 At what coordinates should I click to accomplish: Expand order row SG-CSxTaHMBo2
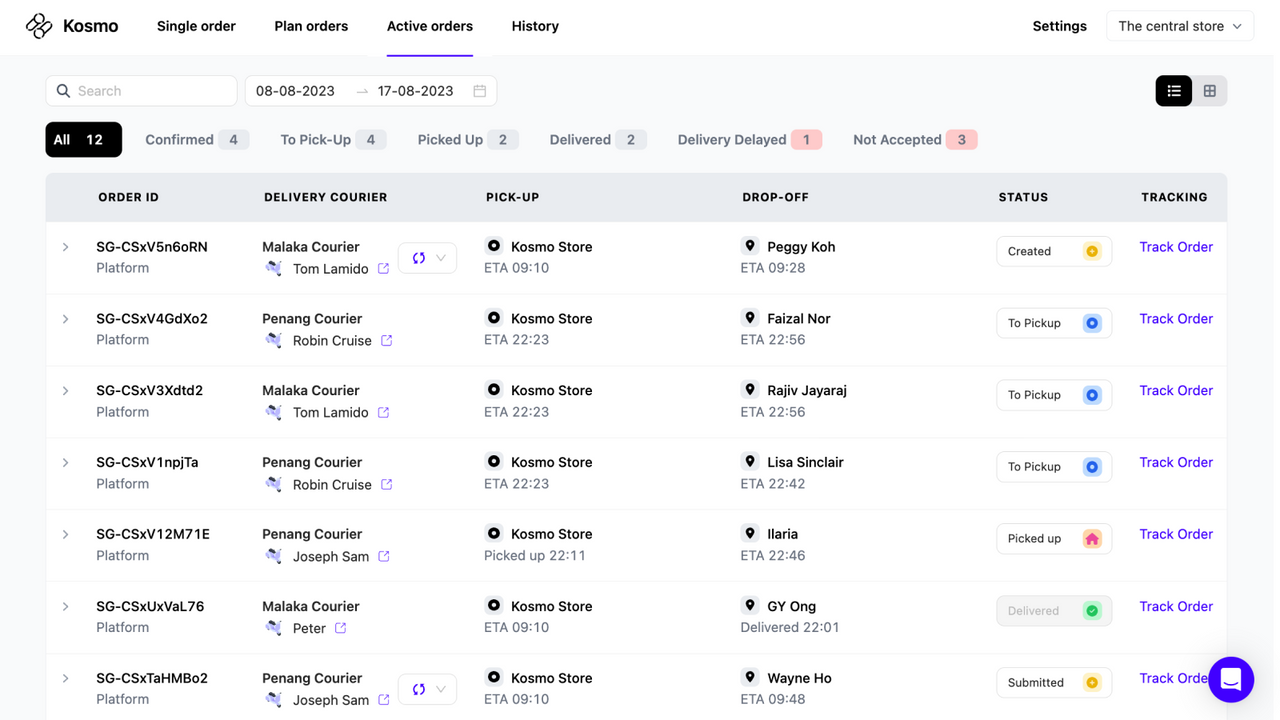(x=66, y=679)
